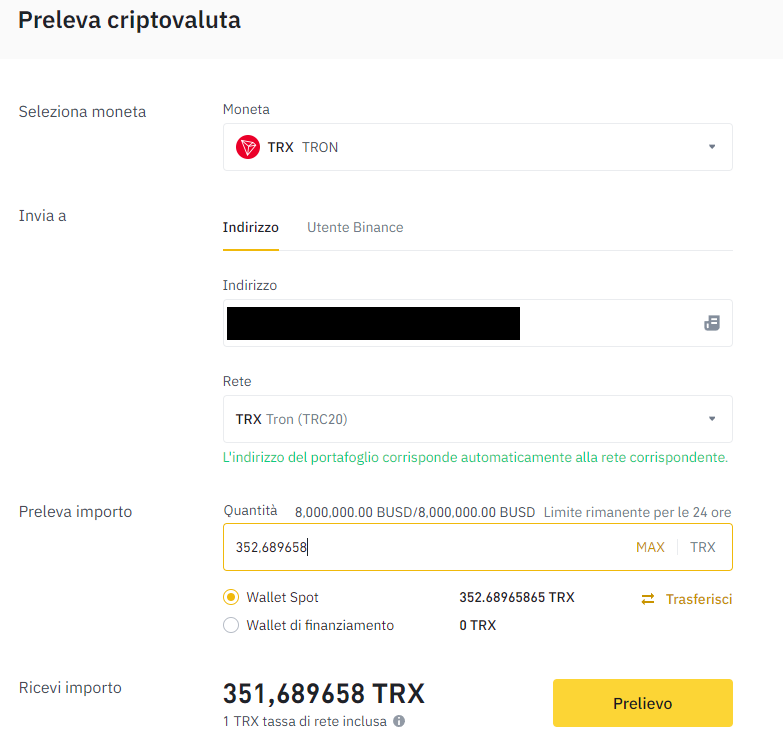Click the TRX unit label in amount field
This screenshot has width=783, height=747.
[x=703, y=547]
